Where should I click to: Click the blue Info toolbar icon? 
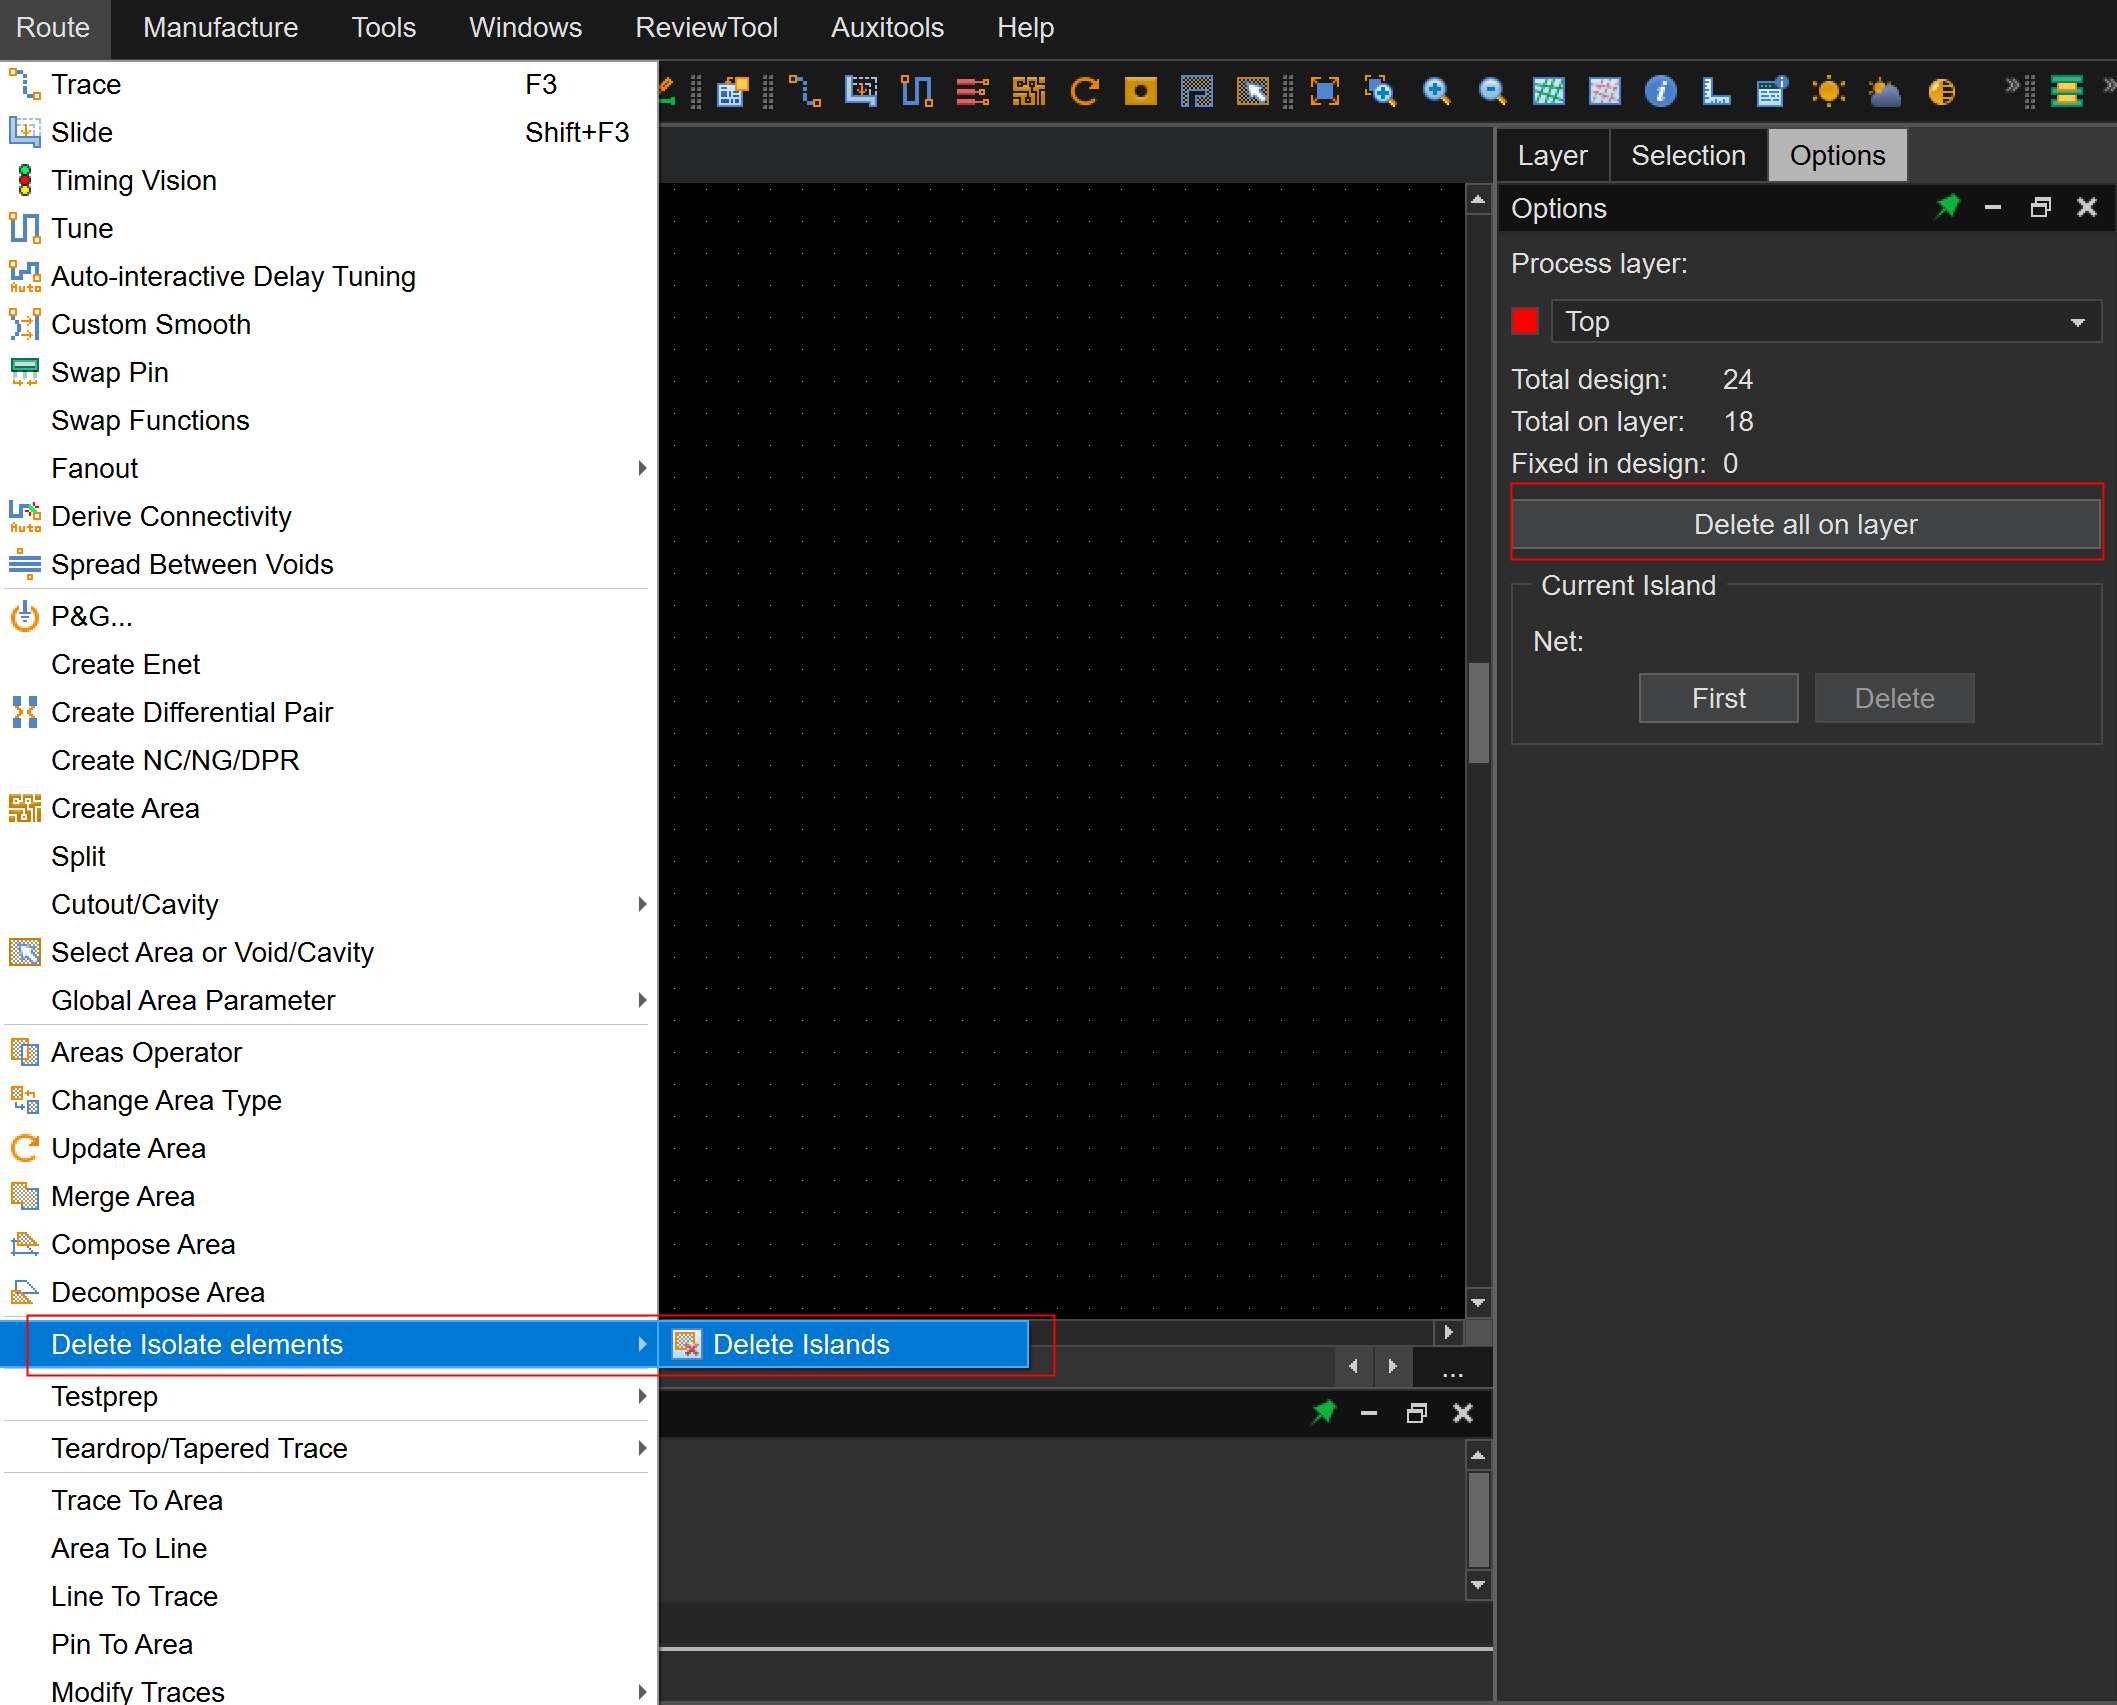coord(1660,92)
